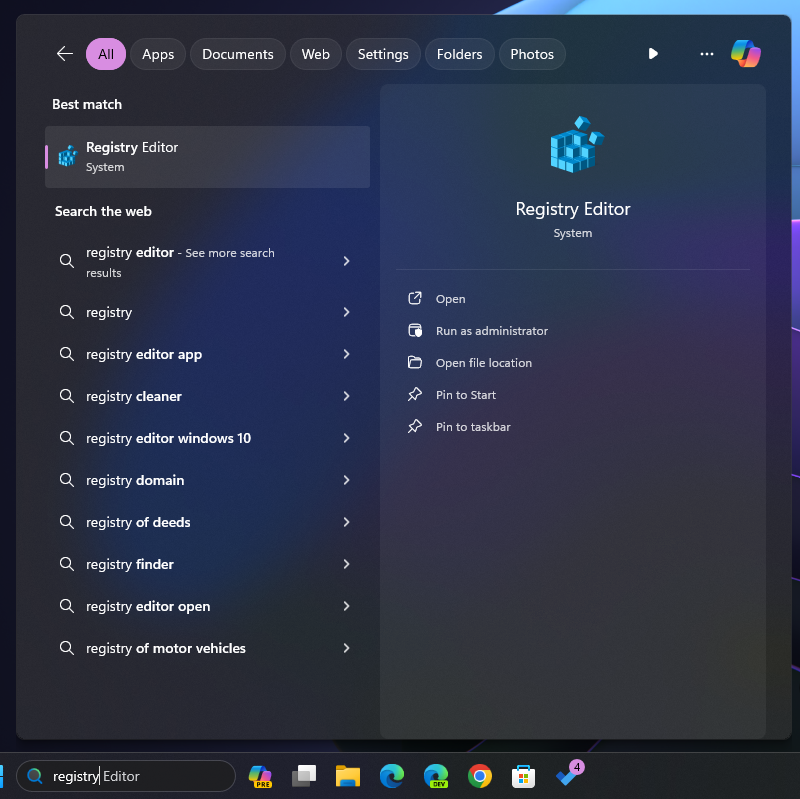
Task: Choose Pin to Start
Action: point(465,395)
